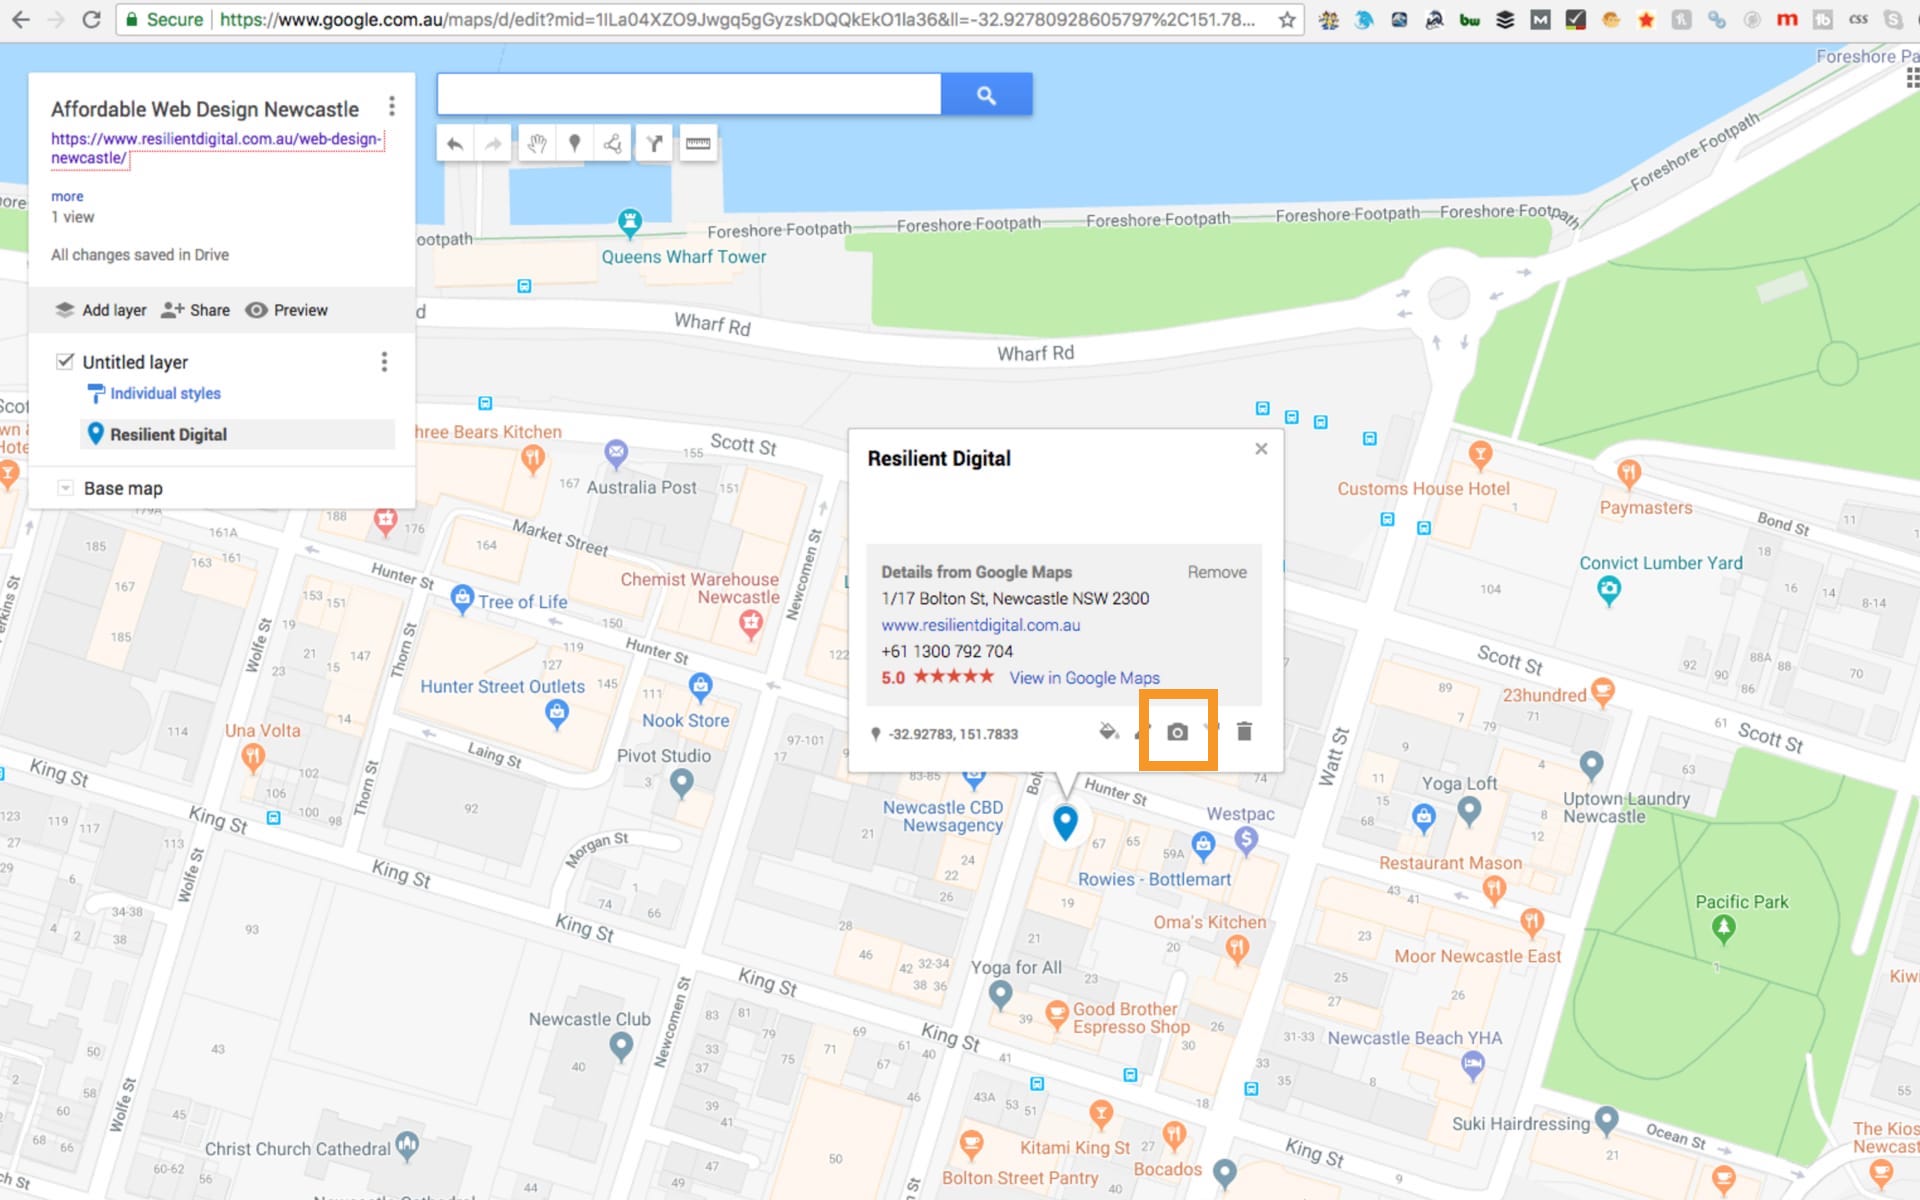The height and width of the screenshot is (1200, 1920).
Task: Click the blue Resilient Digital map pin
Action: [x=1065, y=821]
